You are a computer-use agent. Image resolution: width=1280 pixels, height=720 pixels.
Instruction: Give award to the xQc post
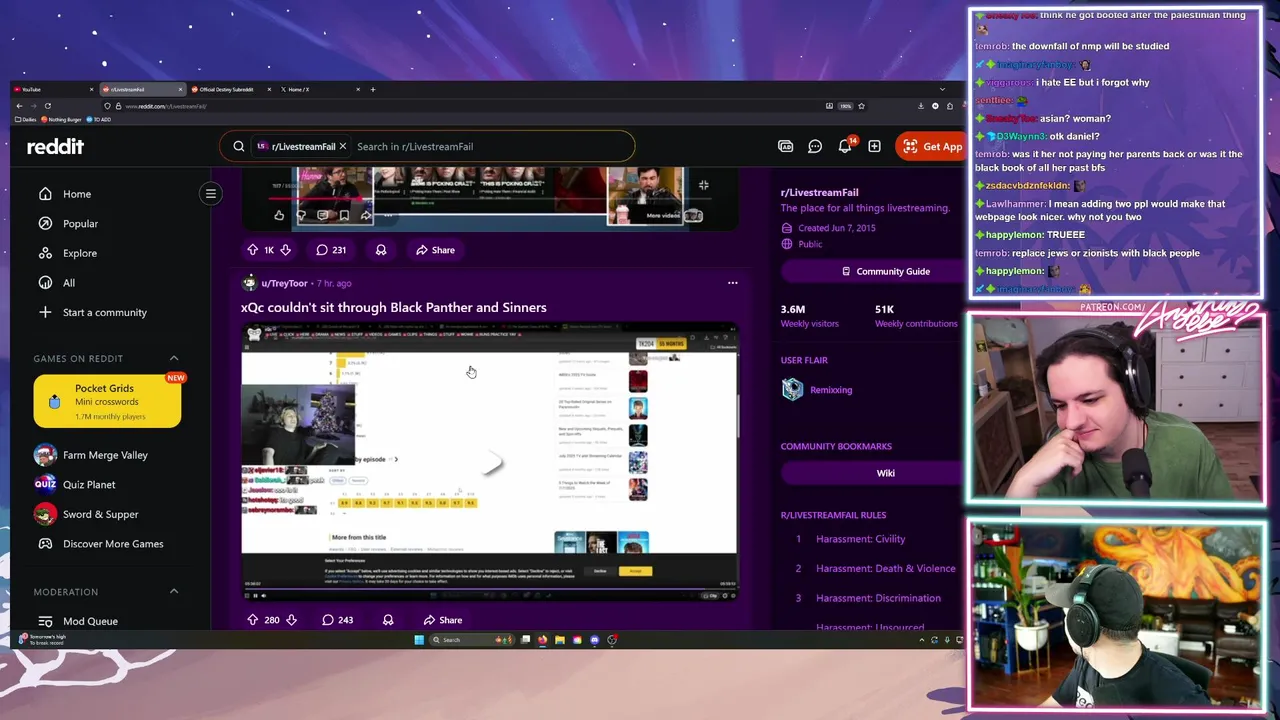tap(388, 620)
